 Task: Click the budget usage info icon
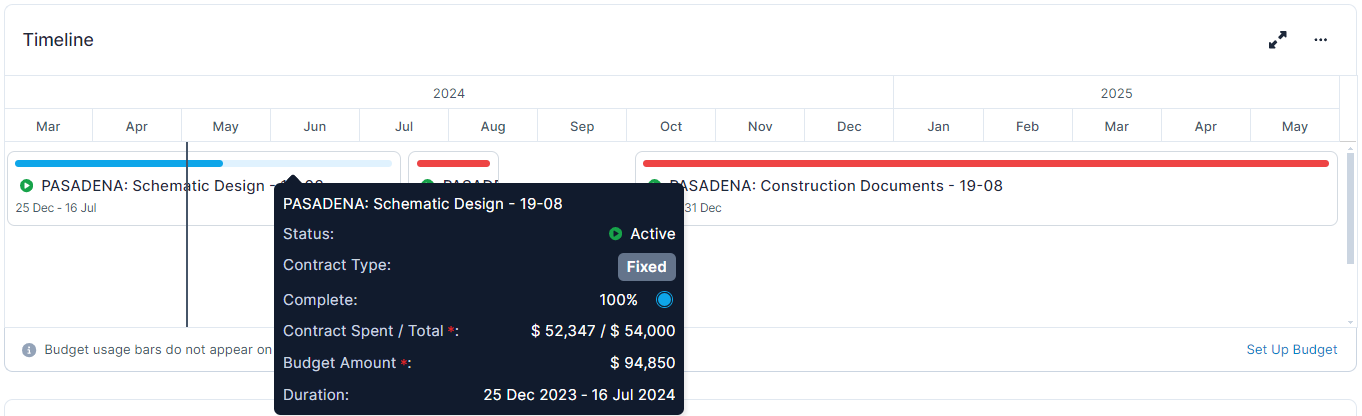coord(29,350)
